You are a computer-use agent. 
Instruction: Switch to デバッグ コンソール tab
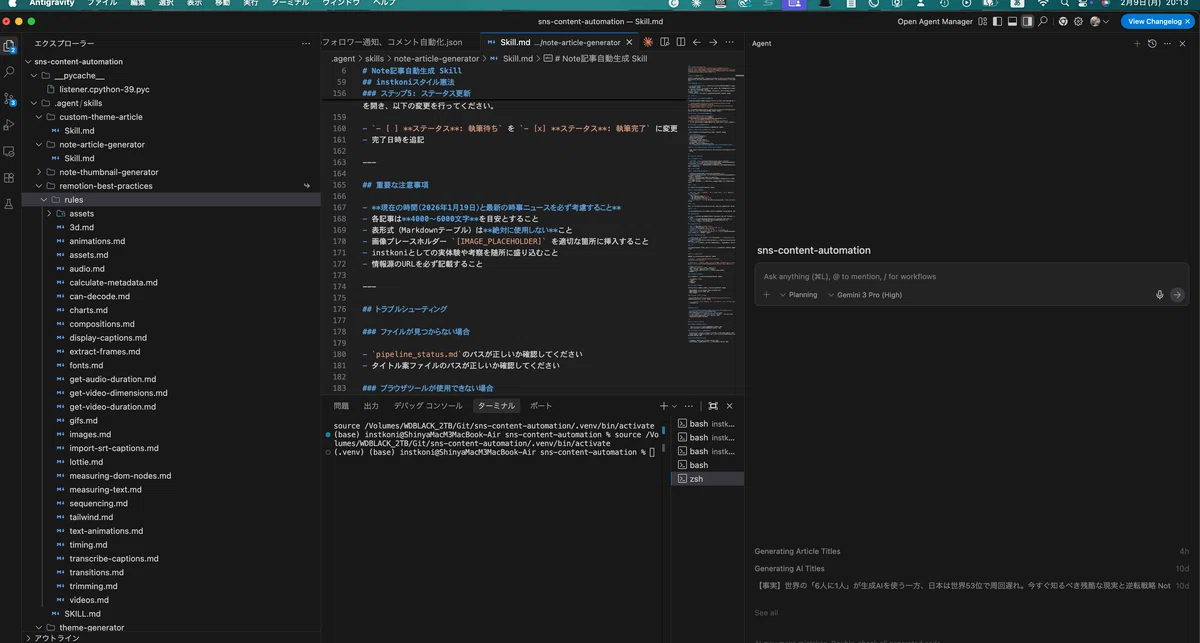click(x=428, y=406)
